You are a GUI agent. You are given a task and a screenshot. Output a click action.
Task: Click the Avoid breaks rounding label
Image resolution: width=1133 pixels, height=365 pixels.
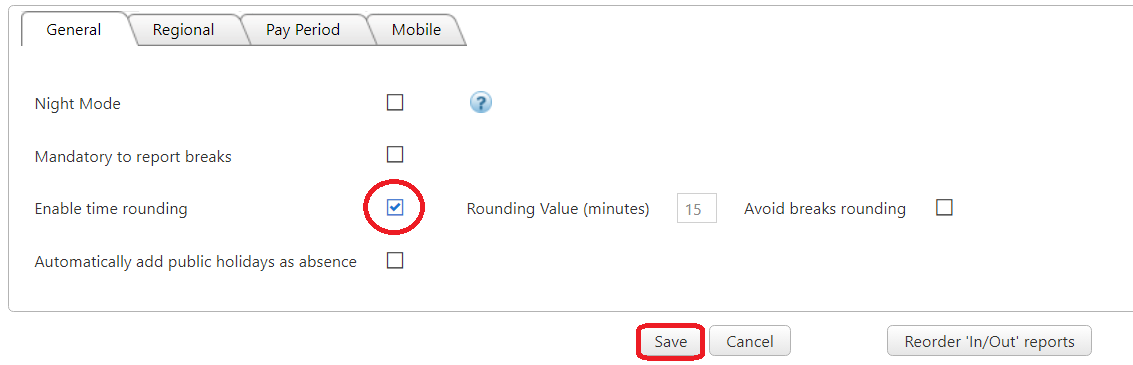(x=824, y=209)
